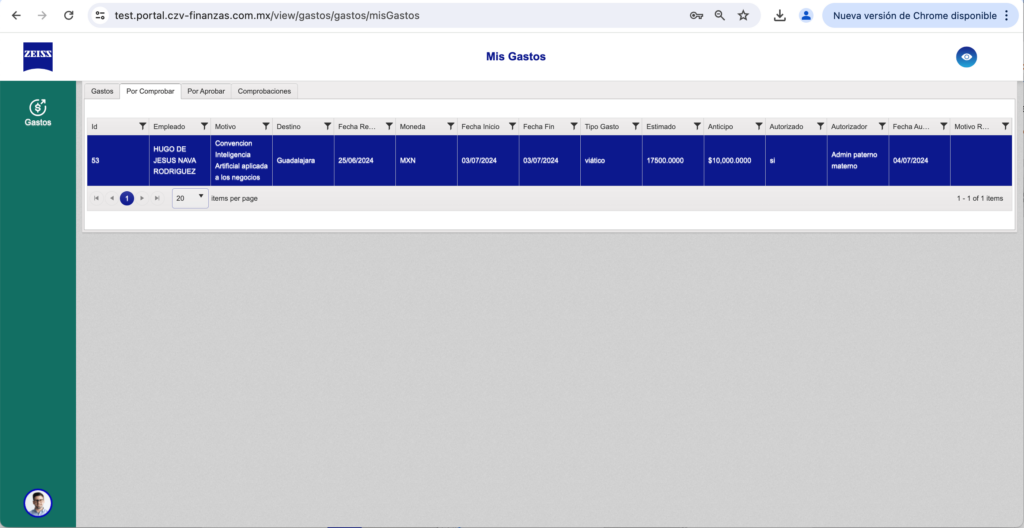Open the Chrome three-dot menu
The image size is (1024, 528).
[x=1006, y=15]
